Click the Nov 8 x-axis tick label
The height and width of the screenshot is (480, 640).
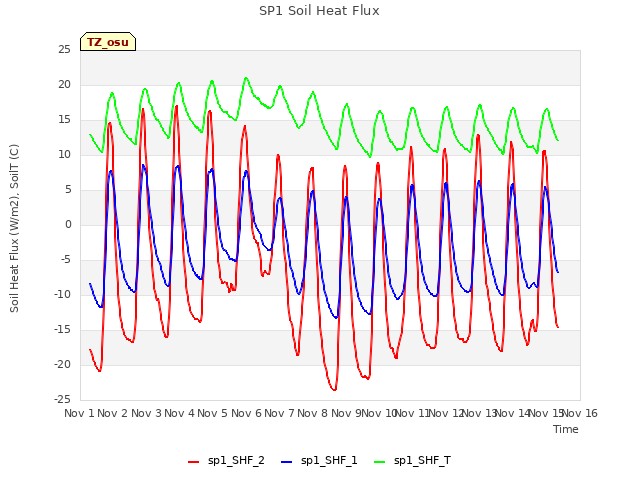(312, 413)
